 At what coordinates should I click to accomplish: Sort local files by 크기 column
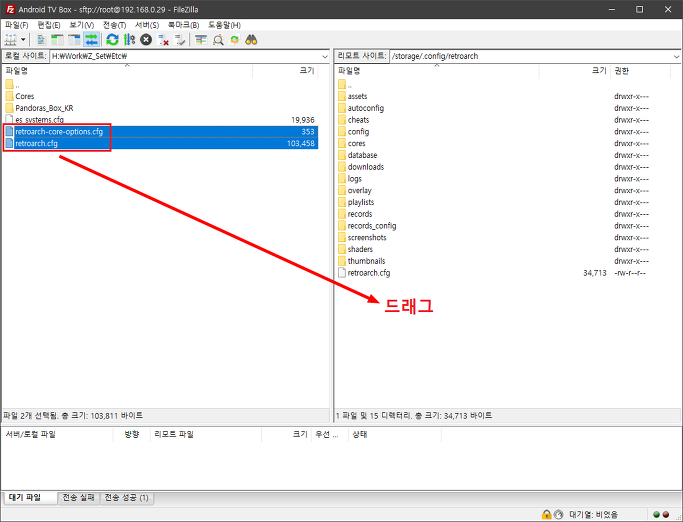tap(285, 71)
